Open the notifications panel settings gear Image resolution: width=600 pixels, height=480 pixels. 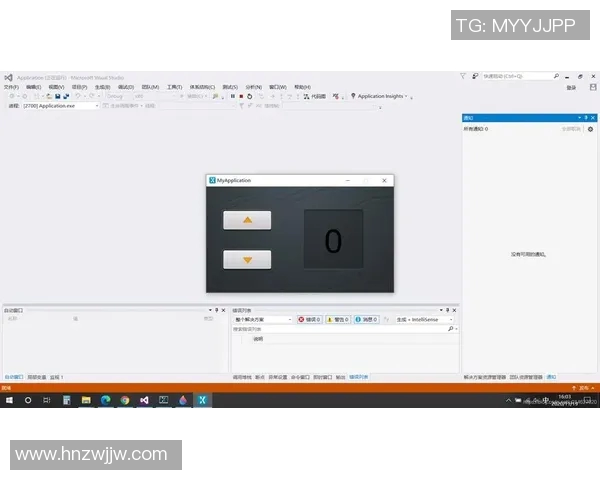(590, 129)
